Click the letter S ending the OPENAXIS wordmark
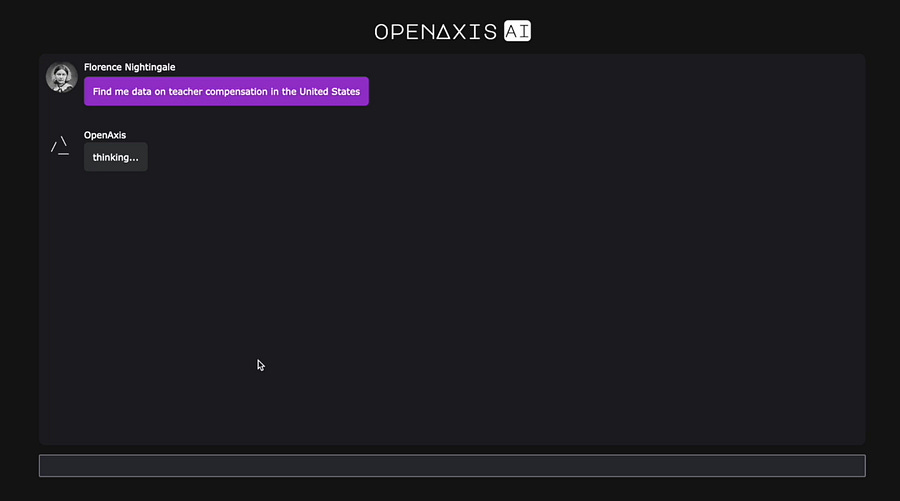 (x=490, y=32)
